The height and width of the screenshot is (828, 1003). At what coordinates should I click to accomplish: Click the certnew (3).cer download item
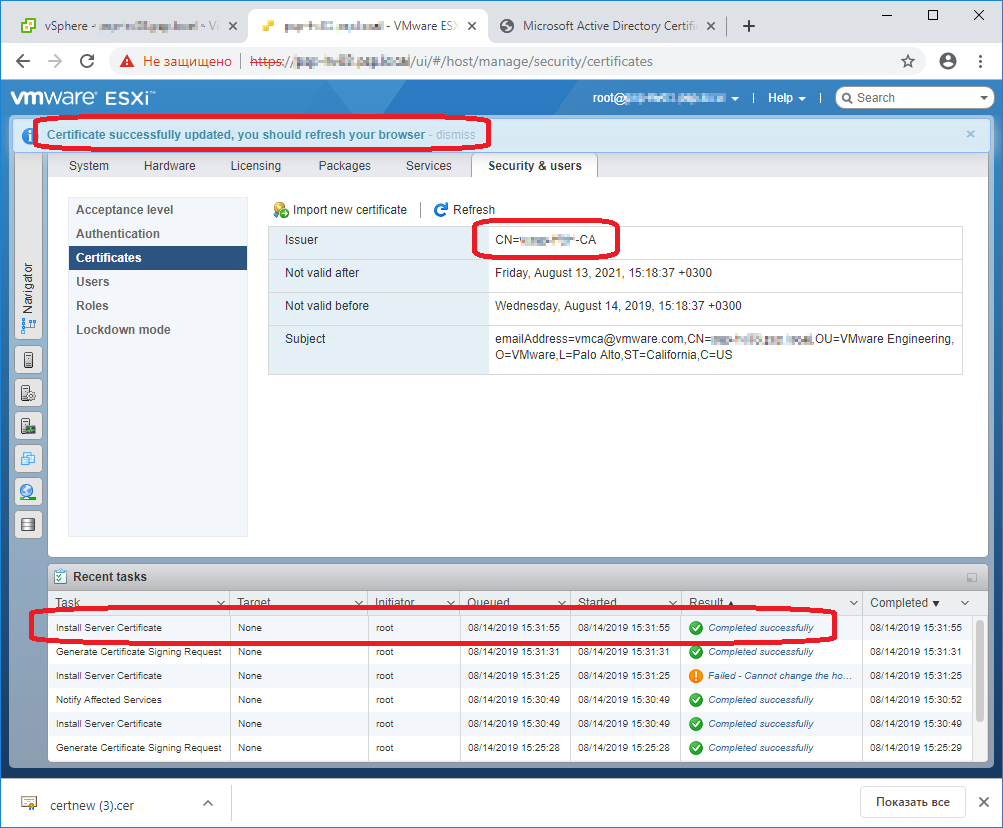pos(92,805)
